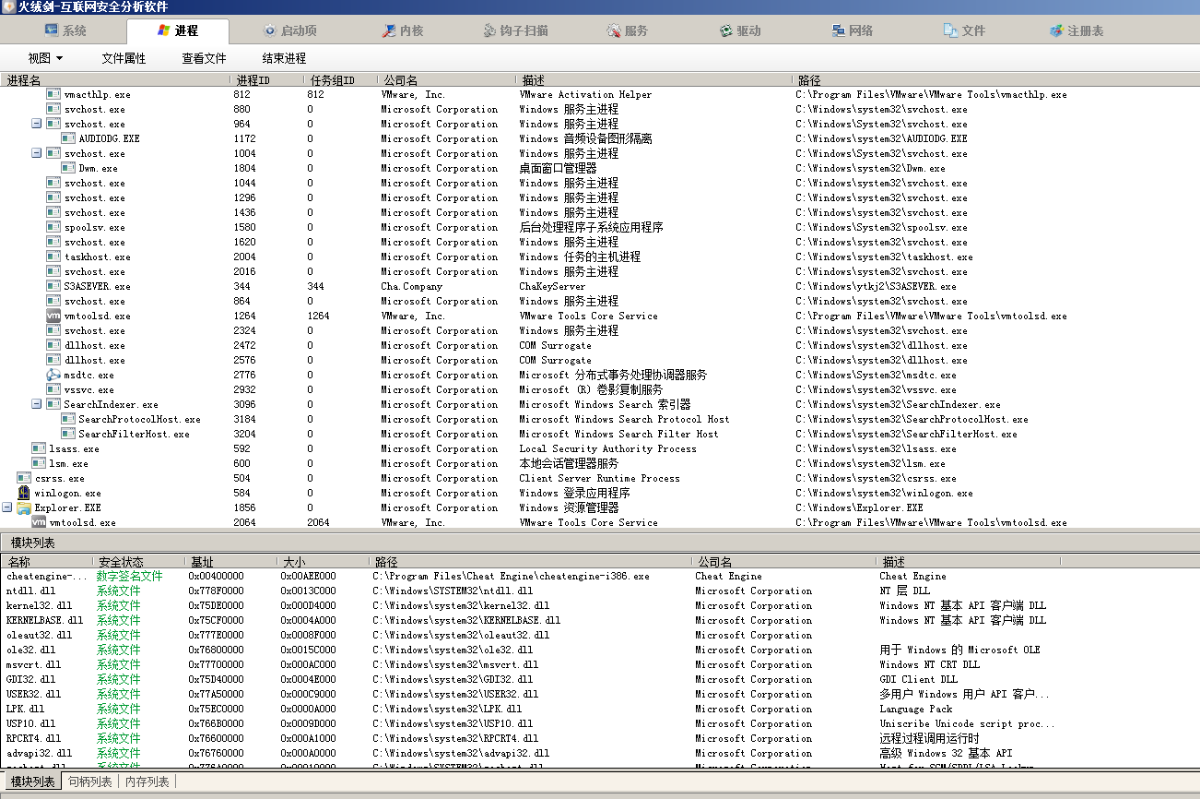
Task: Click the 查看文件 button
Action: coord(204,58)
